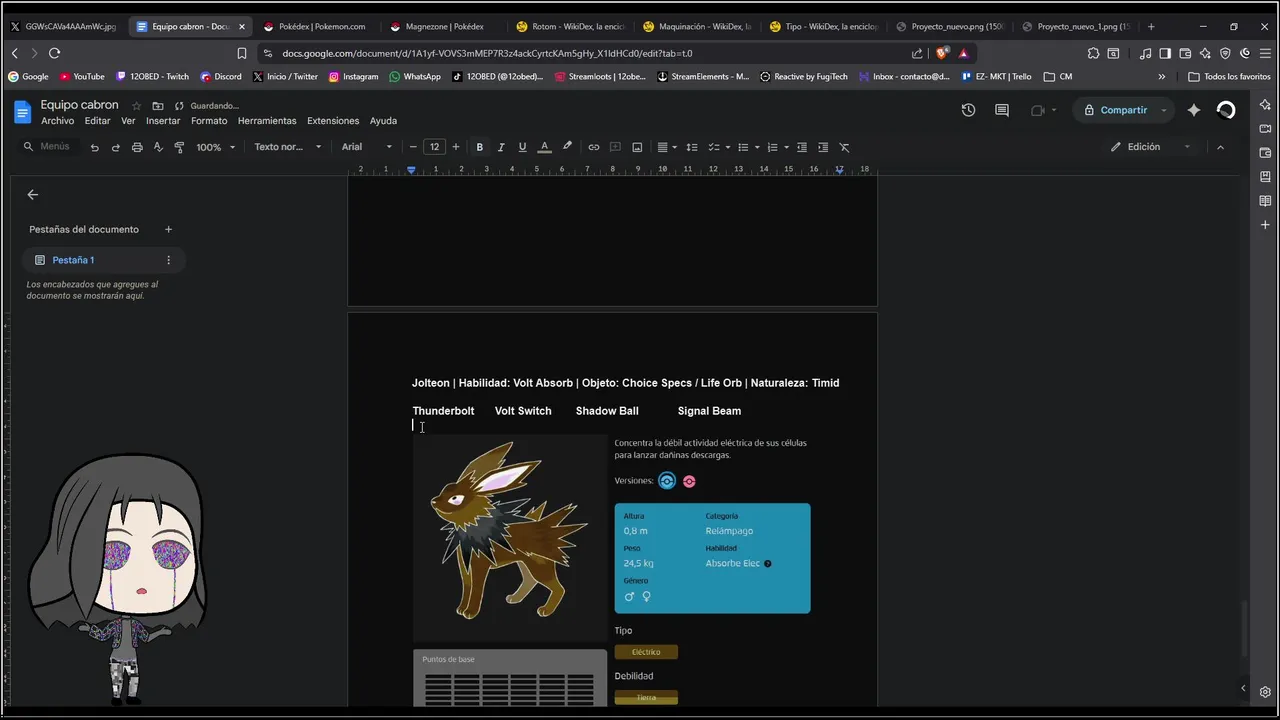This screenshot has height=720, width=1280.
Task: Expand the Compartir dropdown arrow
Action: pos(1164,110)
